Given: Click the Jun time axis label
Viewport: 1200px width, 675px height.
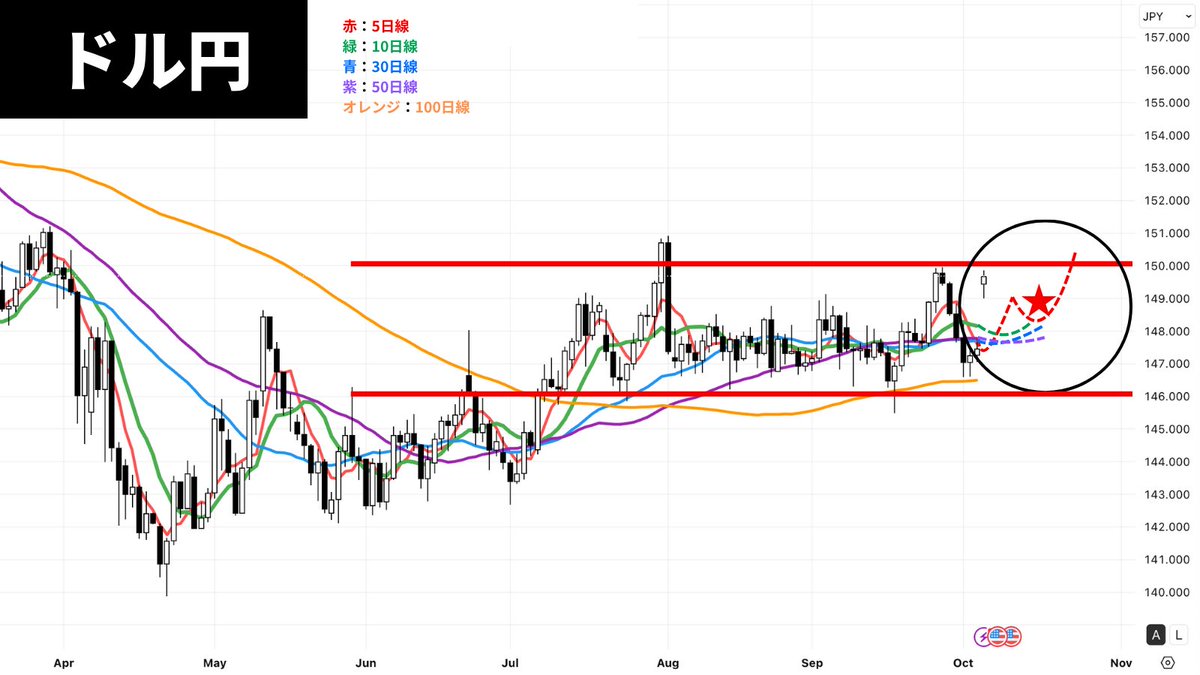Looking at the screenshot, I should coord(366,662).
